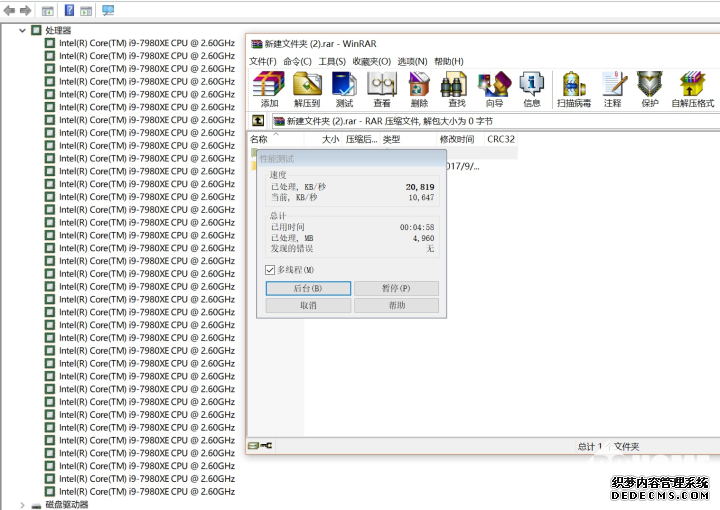Open the Tools (工具) menu

[332, 62]
